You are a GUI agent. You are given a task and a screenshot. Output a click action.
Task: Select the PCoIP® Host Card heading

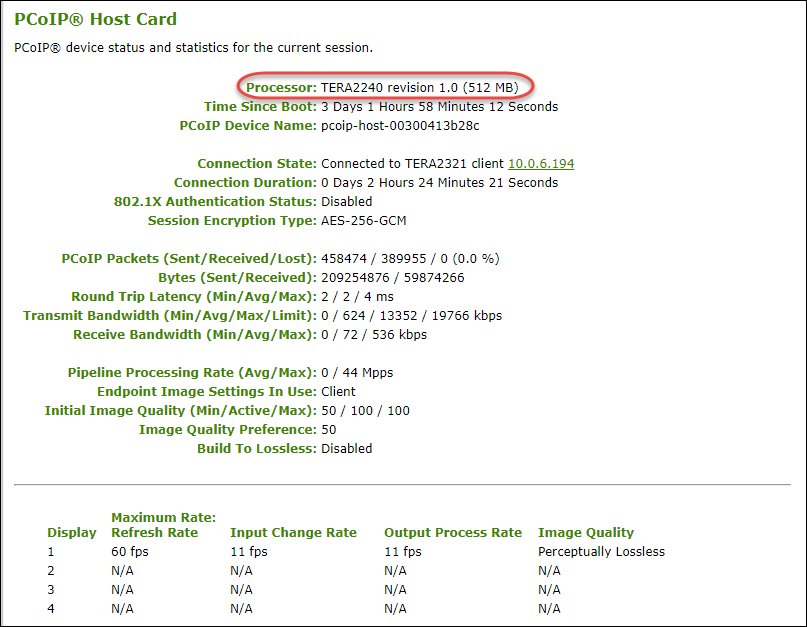coord(95,19)
